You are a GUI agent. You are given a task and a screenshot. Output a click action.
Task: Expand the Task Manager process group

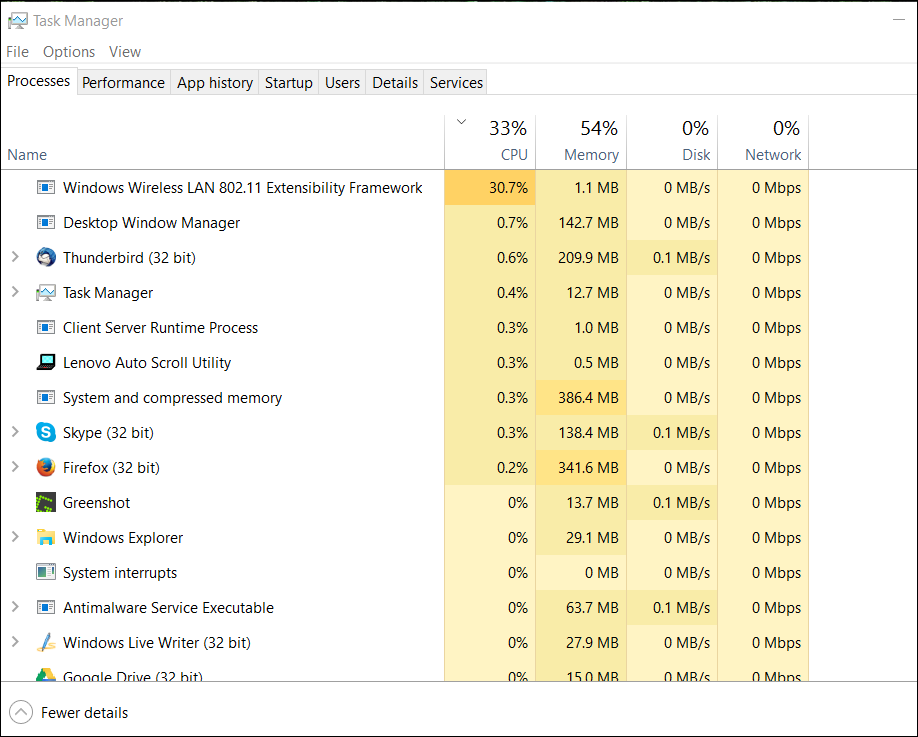click(15, 292)
